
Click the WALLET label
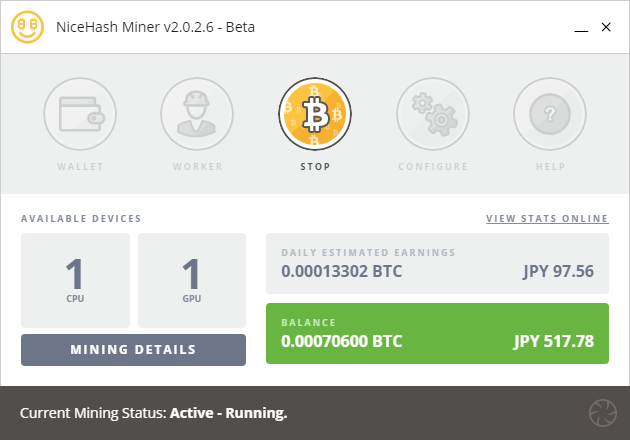coord(80,166)
